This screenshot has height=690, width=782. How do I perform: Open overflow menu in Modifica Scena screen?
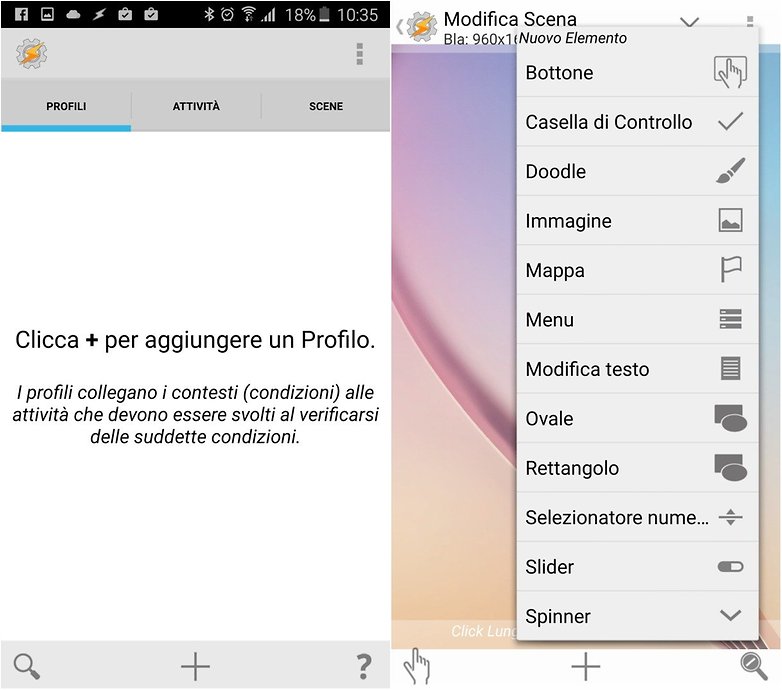coord(750,21)
